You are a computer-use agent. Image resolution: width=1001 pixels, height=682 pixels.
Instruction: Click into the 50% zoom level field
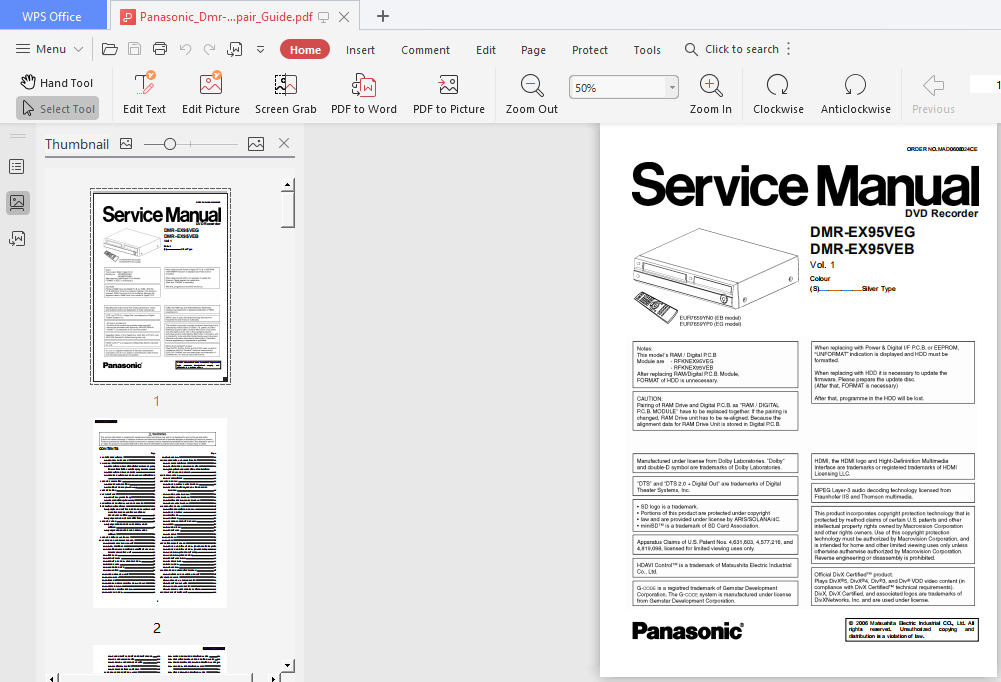(617, 87)
